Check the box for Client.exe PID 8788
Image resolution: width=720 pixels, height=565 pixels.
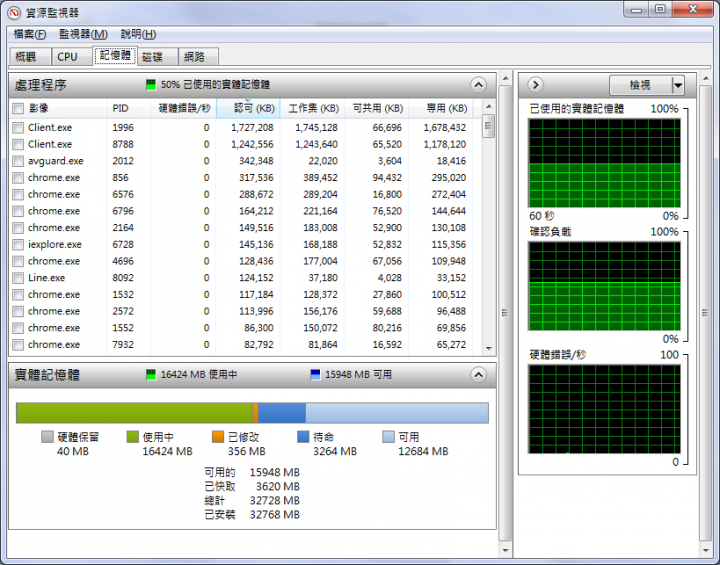(18, 145)
